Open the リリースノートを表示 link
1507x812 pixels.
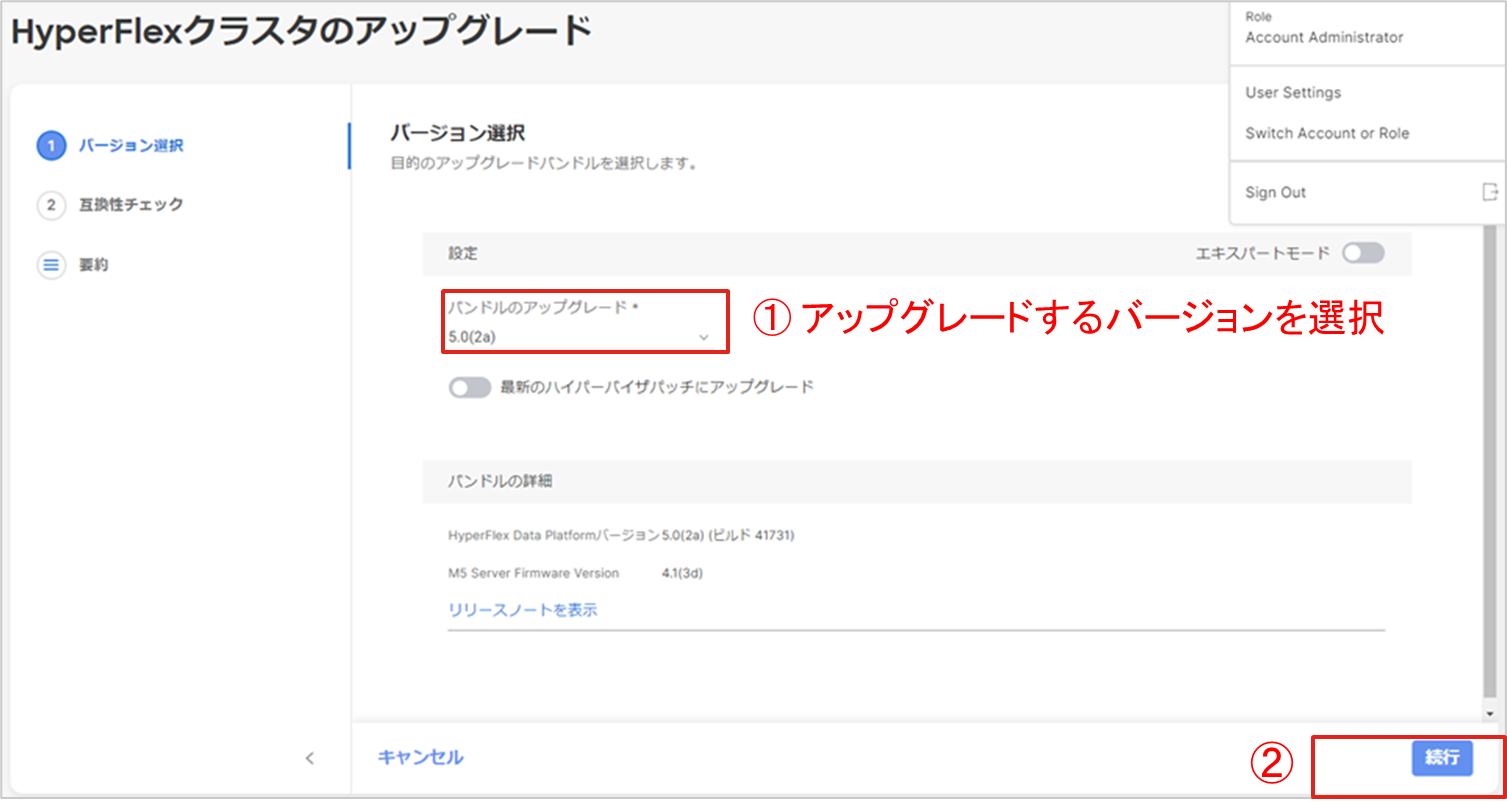(523, 610)
